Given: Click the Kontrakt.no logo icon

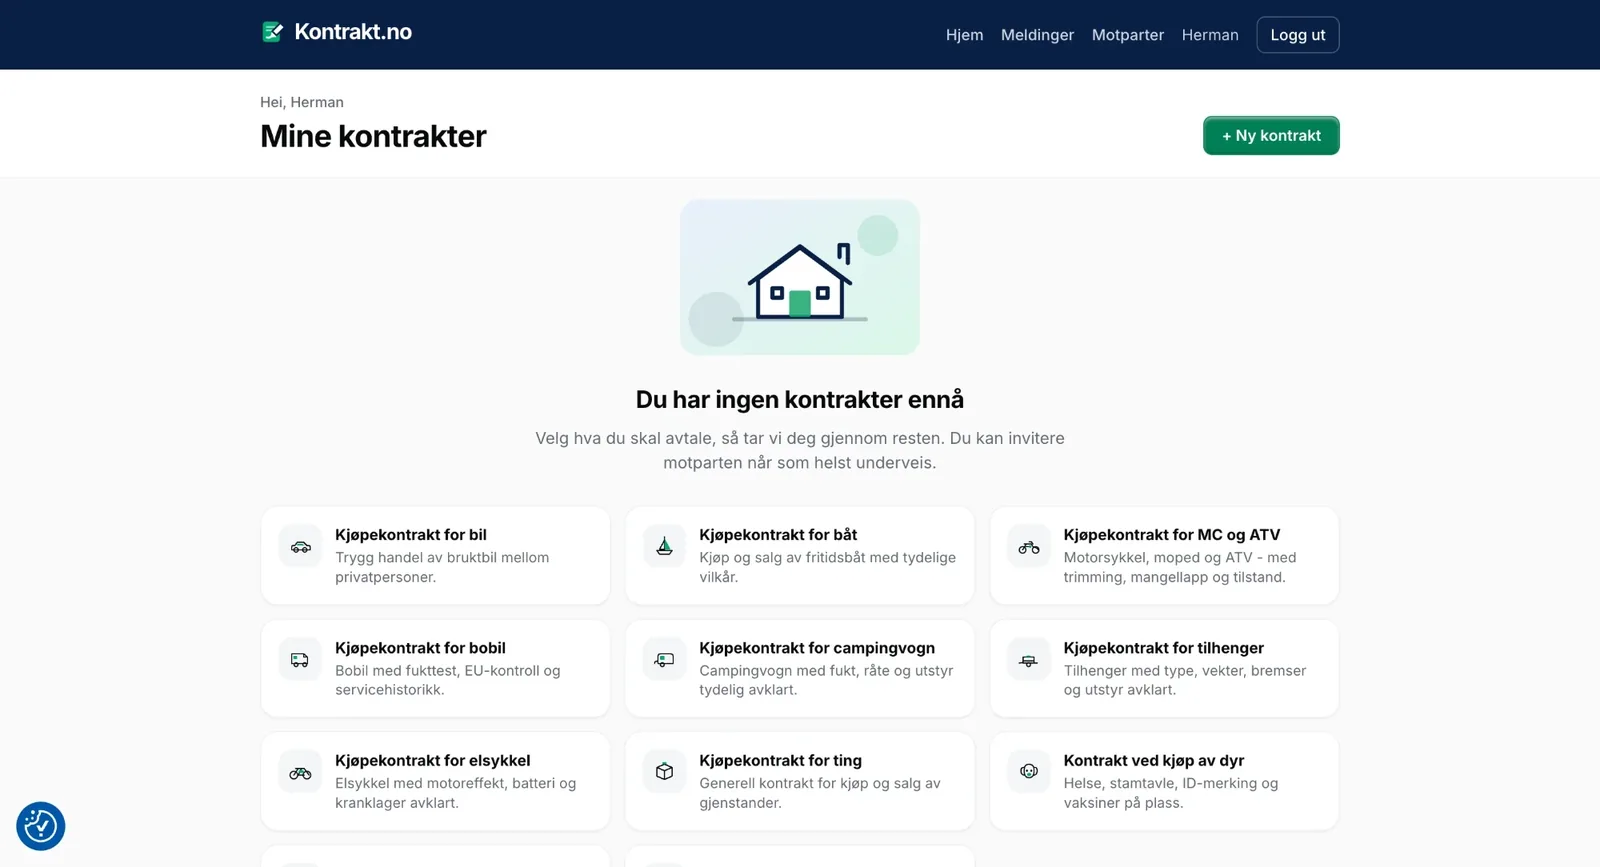Looking at the screenshot, I should point(272,32).
